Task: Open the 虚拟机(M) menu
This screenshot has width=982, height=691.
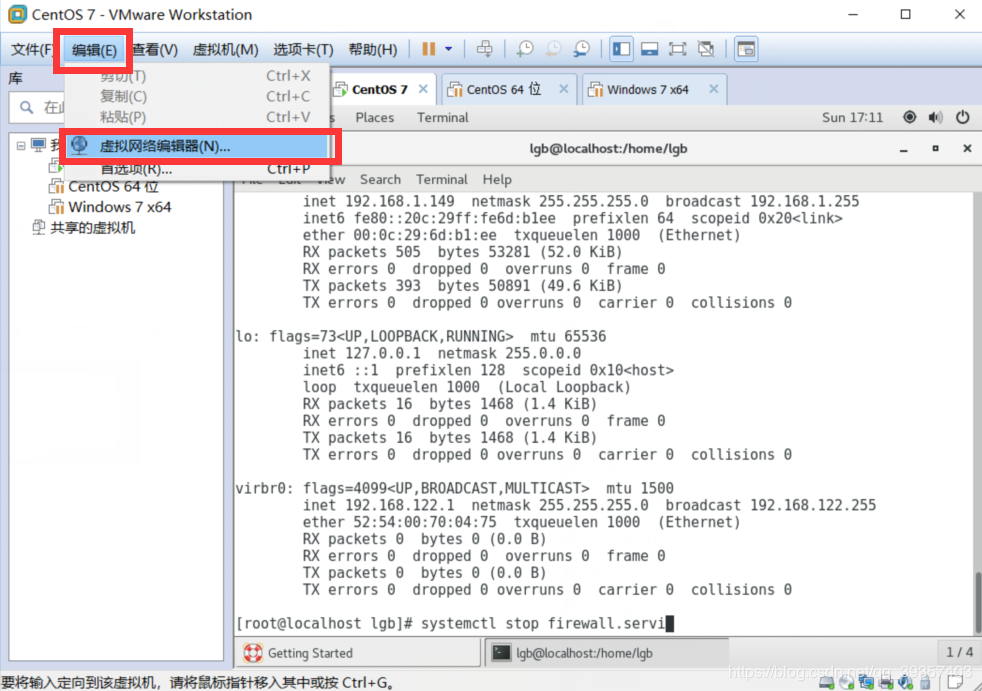Action: pyautogui.click(x=225, y=49)
